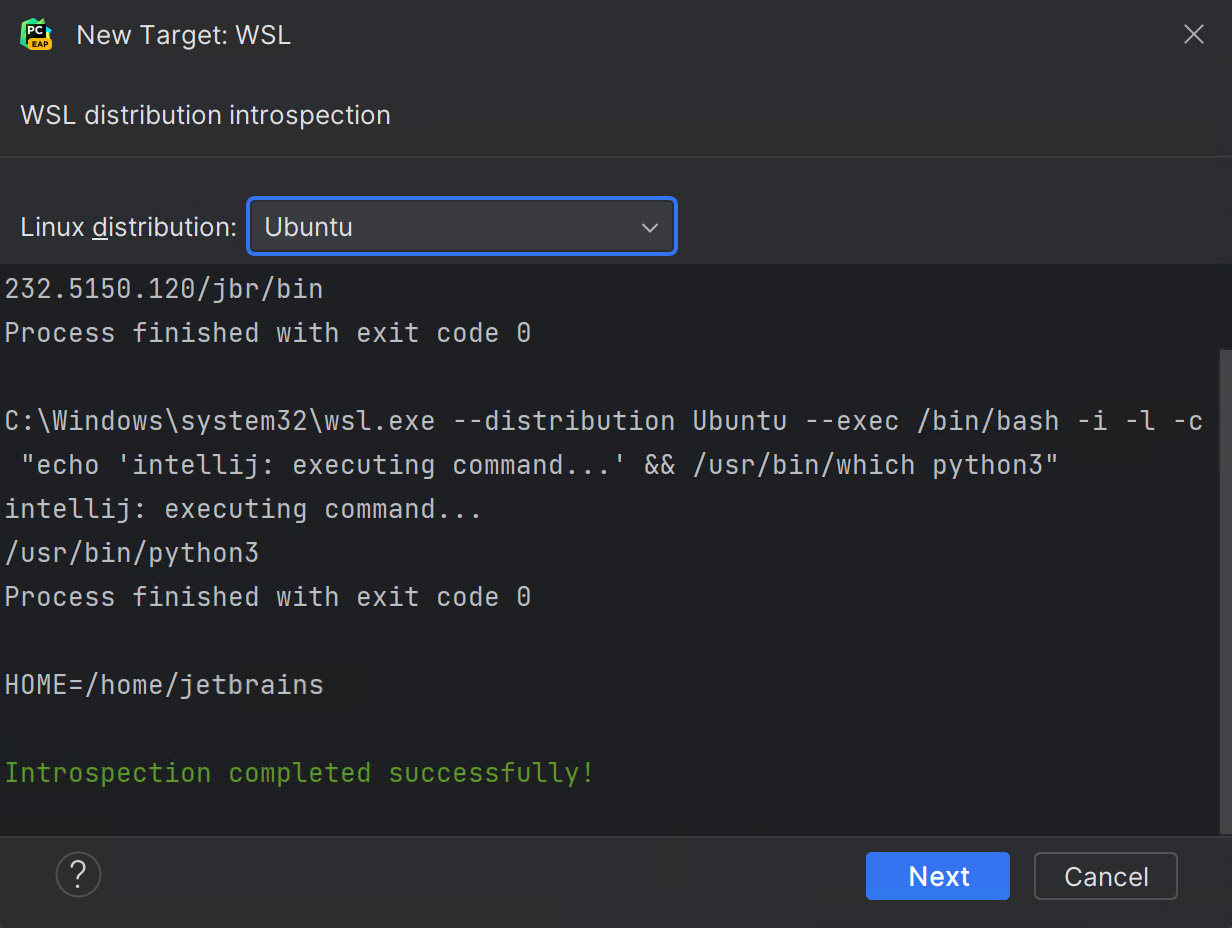Click the New Target: WSL title text
Image resolution: width=1232 pixels, height=928 pixels.
(x=183, y=34)
